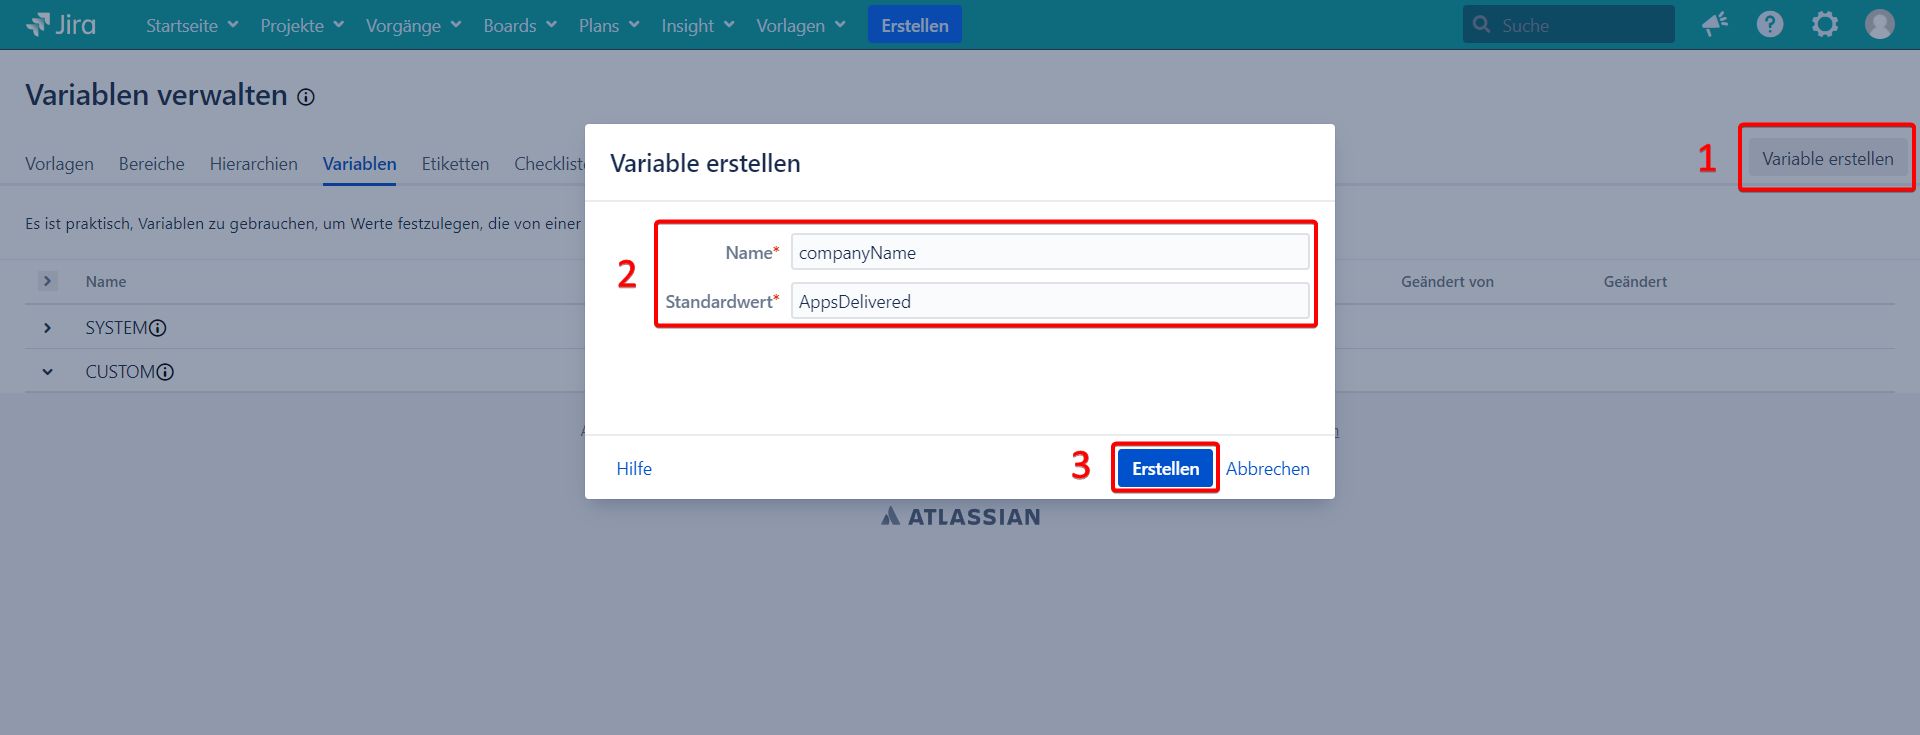This screenshot has height=735, width=1920.
Task: Click info icon beside Variablen verwalten
Action: [306, 97]
